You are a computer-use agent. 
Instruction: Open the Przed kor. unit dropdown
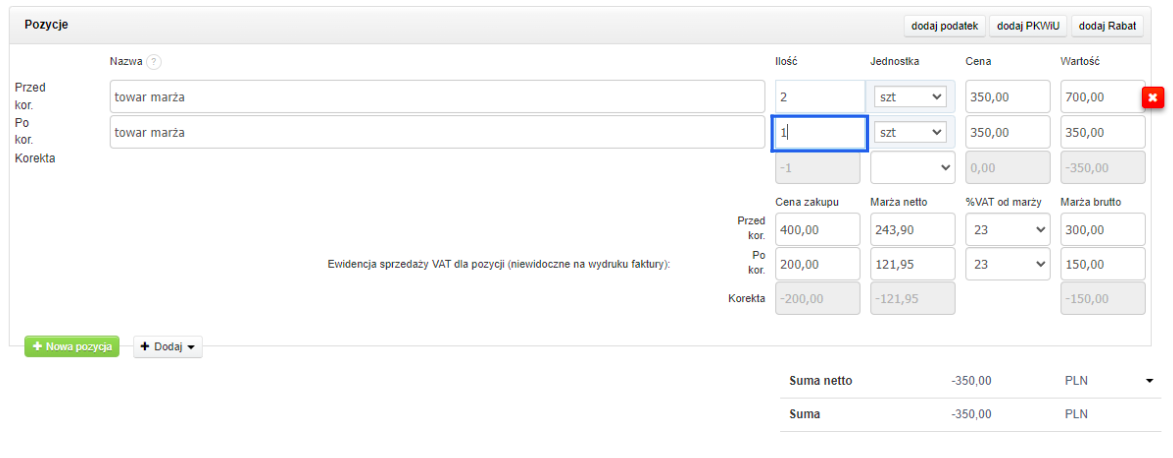[911, 97]
